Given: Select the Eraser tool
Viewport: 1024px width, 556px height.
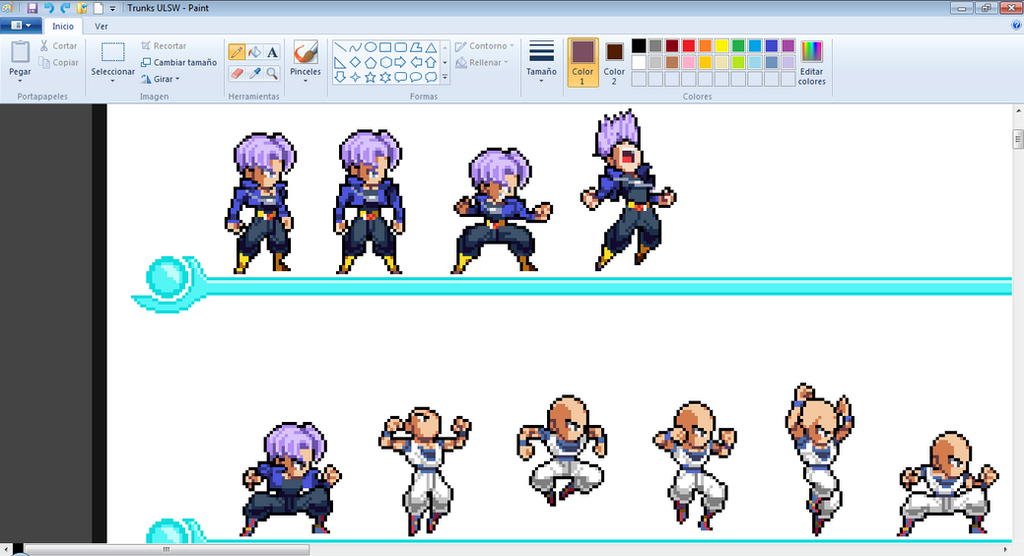Looking at the screenshot, I should tap(236, 73).
